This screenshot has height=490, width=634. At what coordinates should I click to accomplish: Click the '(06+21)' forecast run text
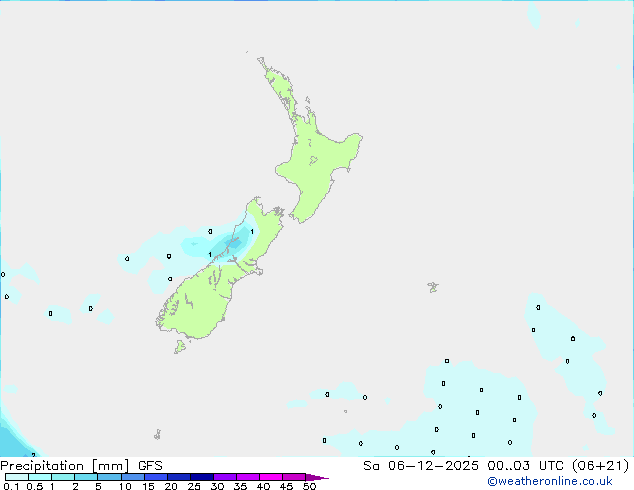tap(600, 466)
